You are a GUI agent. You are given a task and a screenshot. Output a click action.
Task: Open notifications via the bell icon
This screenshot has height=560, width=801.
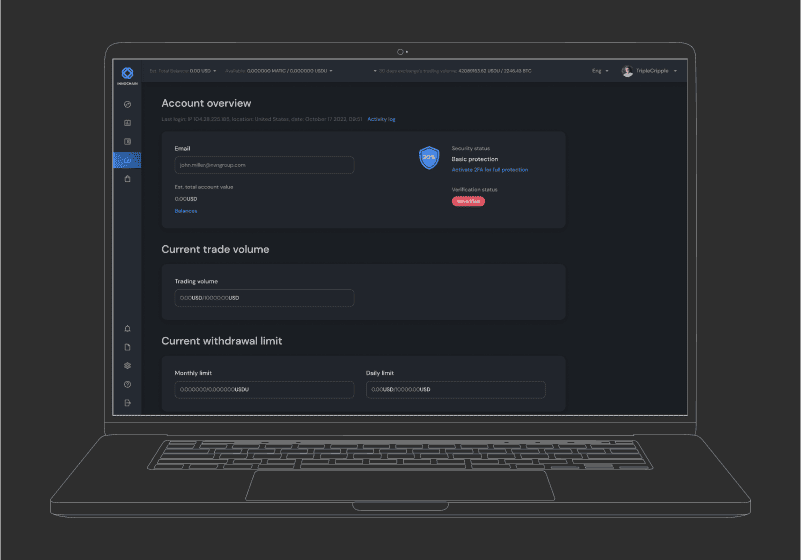(127, 328)
